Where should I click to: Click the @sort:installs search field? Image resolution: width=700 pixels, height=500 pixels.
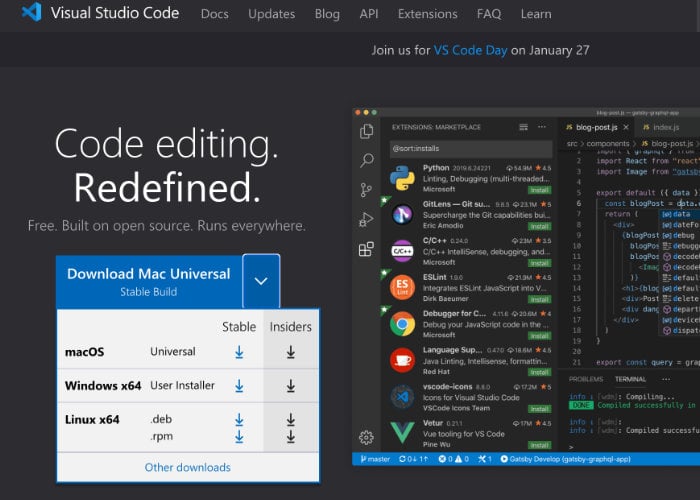tap(471, 148)
